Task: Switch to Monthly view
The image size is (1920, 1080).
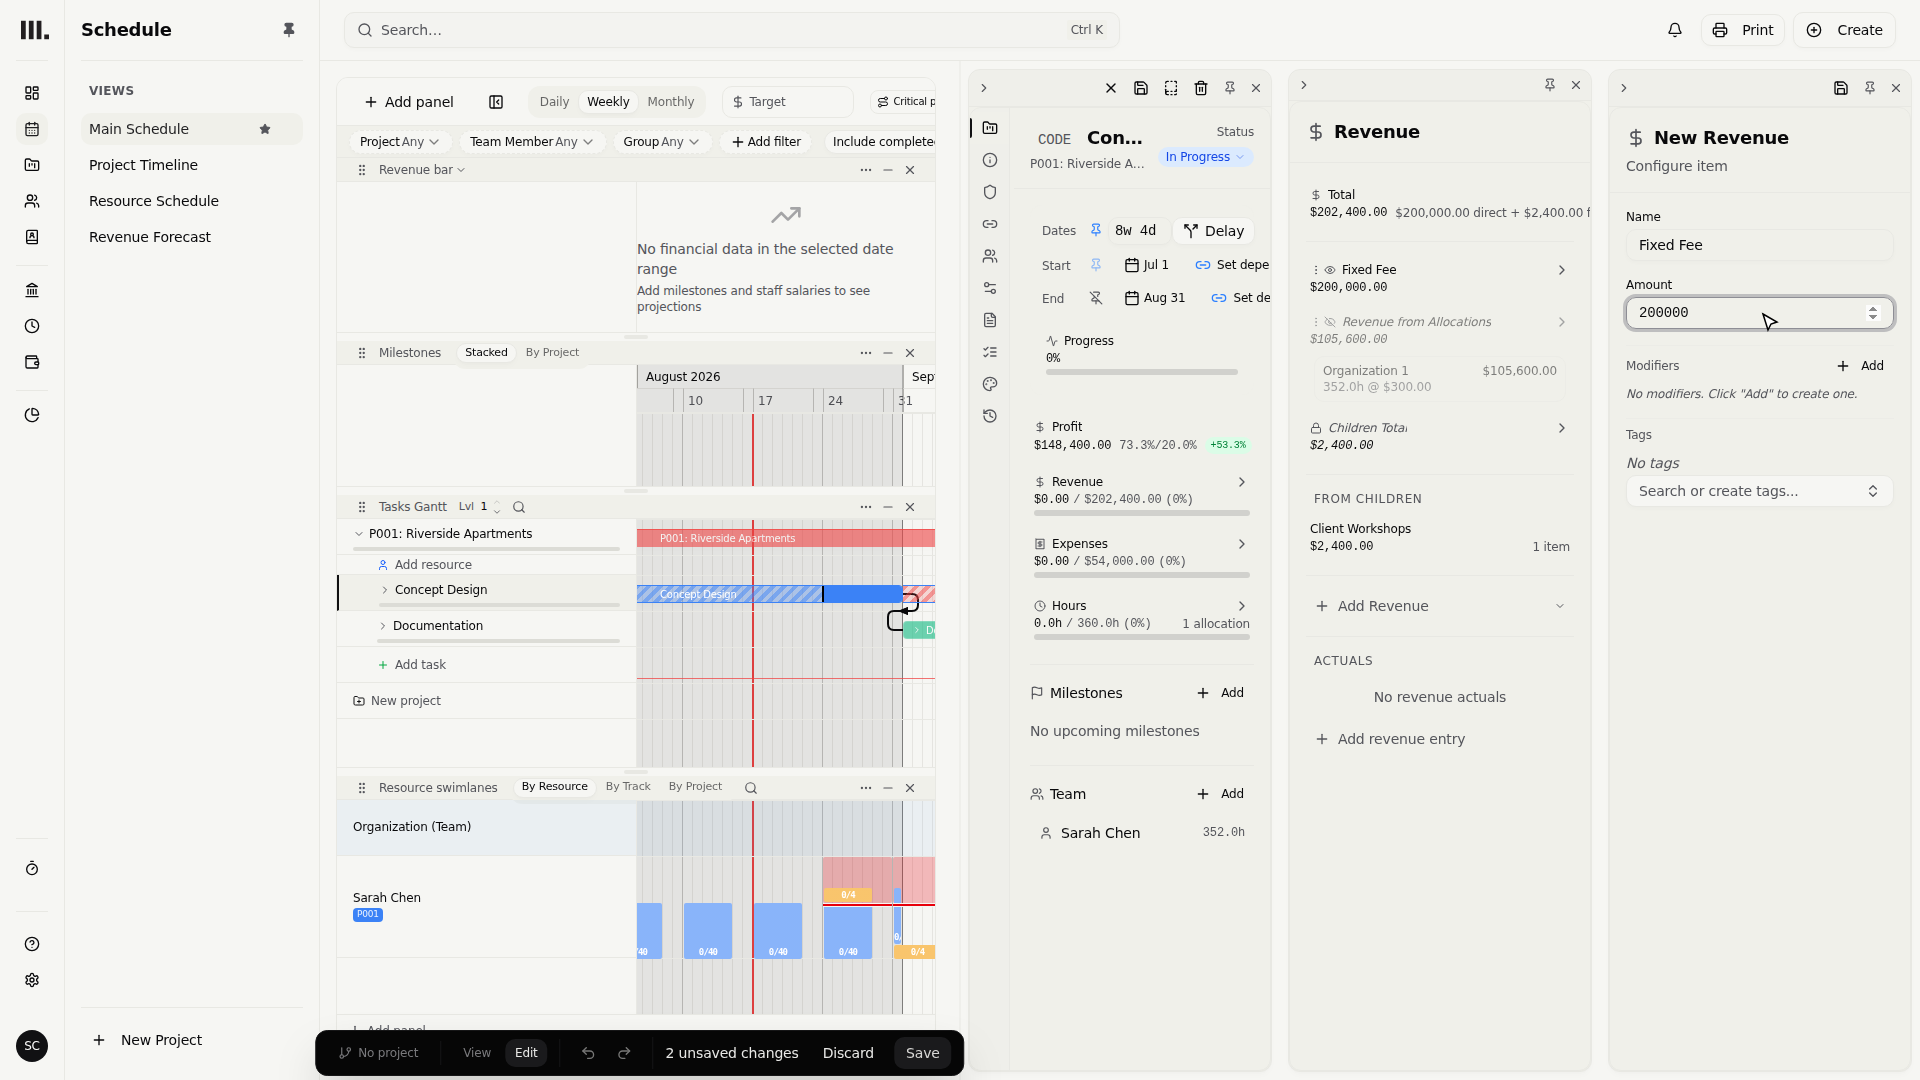Action: 670,102
